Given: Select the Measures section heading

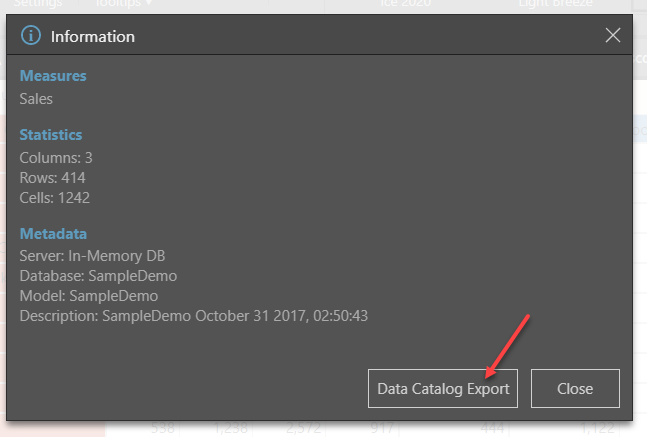Looking at the screenshot, I should (x=53, y=76).
